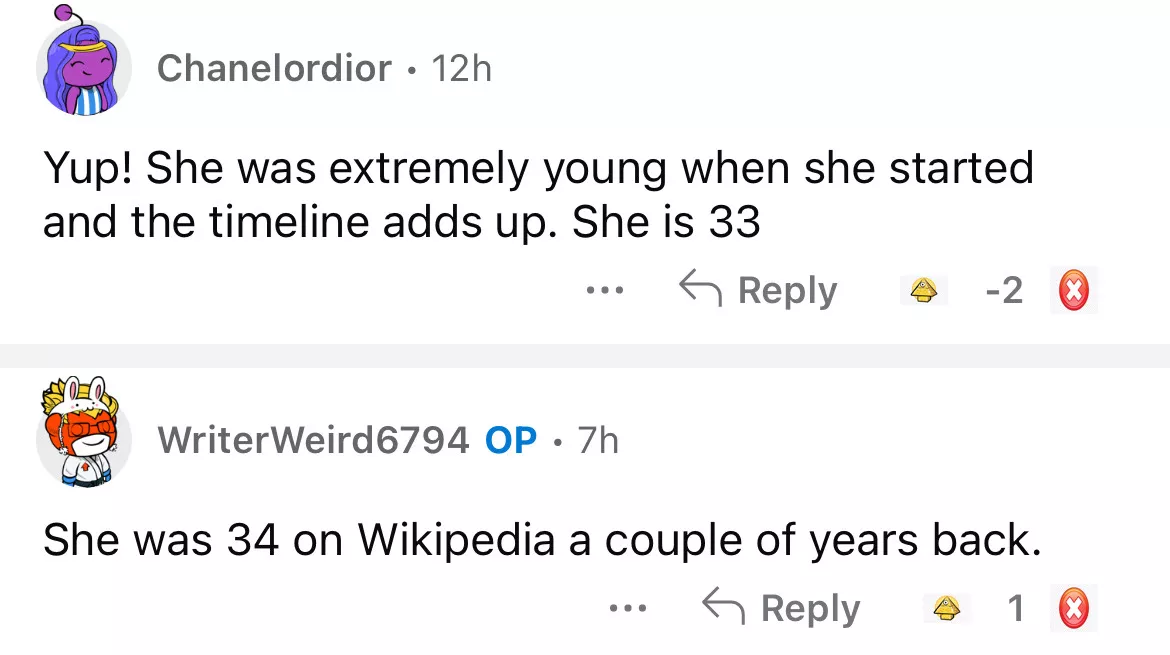Select the "She was extremely young" comment text
Viewport: 1170px width, 655px height.
point(537,195)
